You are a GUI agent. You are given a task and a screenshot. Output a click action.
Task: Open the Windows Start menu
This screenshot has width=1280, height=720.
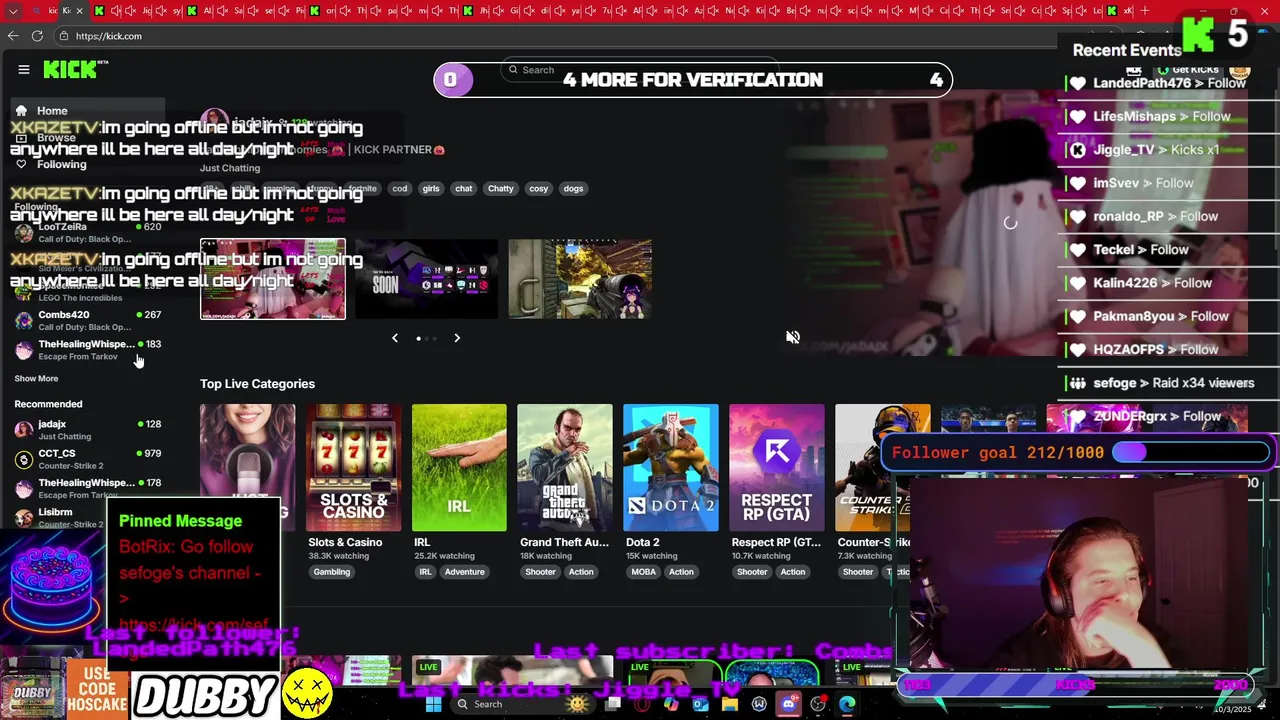click(433, 704)
